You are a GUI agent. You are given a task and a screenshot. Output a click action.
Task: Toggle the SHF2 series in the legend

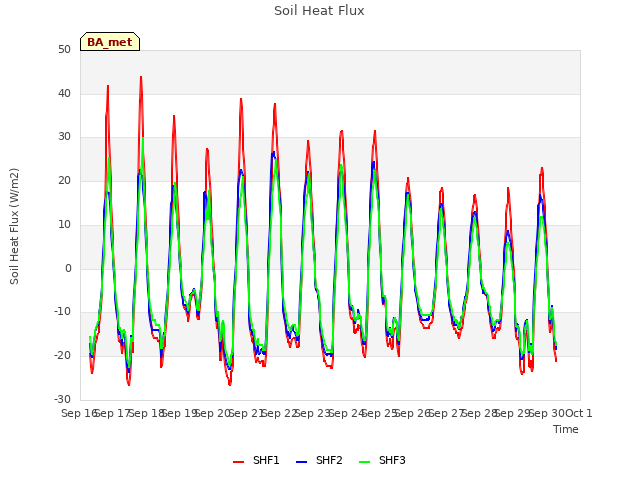[319, 460]
